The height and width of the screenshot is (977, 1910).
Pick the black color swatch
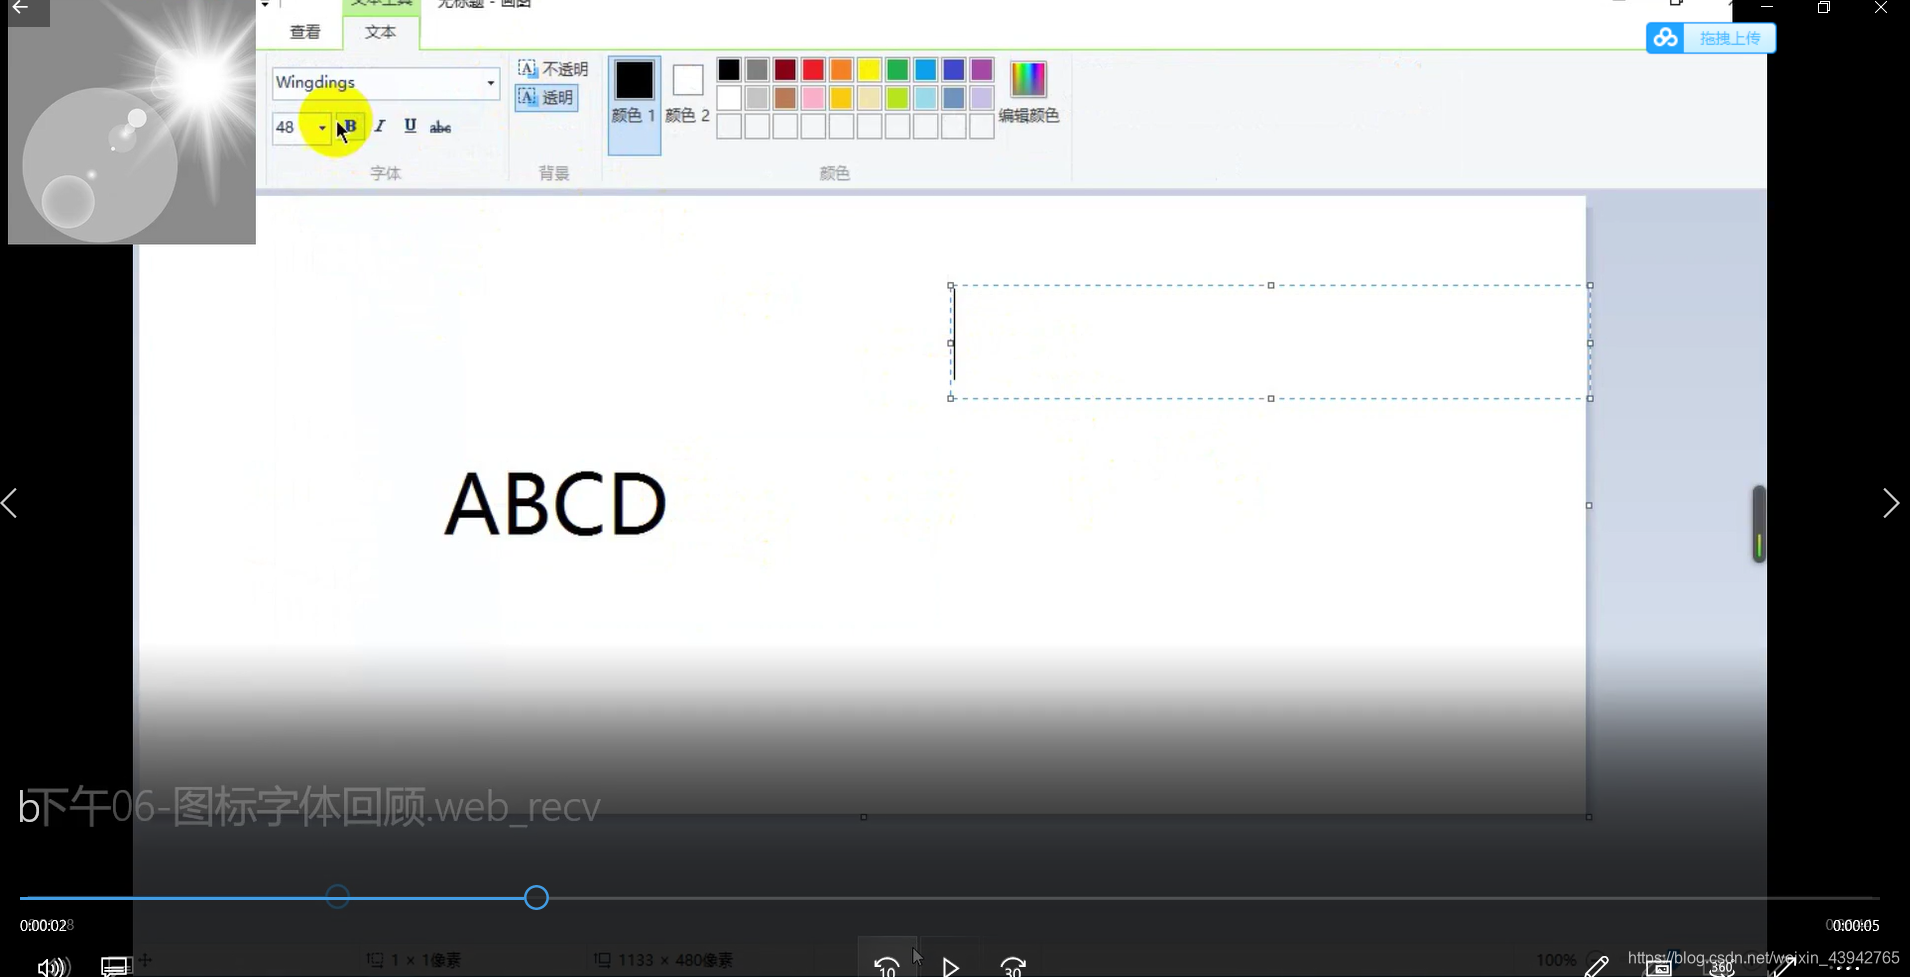tap(729, 69)
